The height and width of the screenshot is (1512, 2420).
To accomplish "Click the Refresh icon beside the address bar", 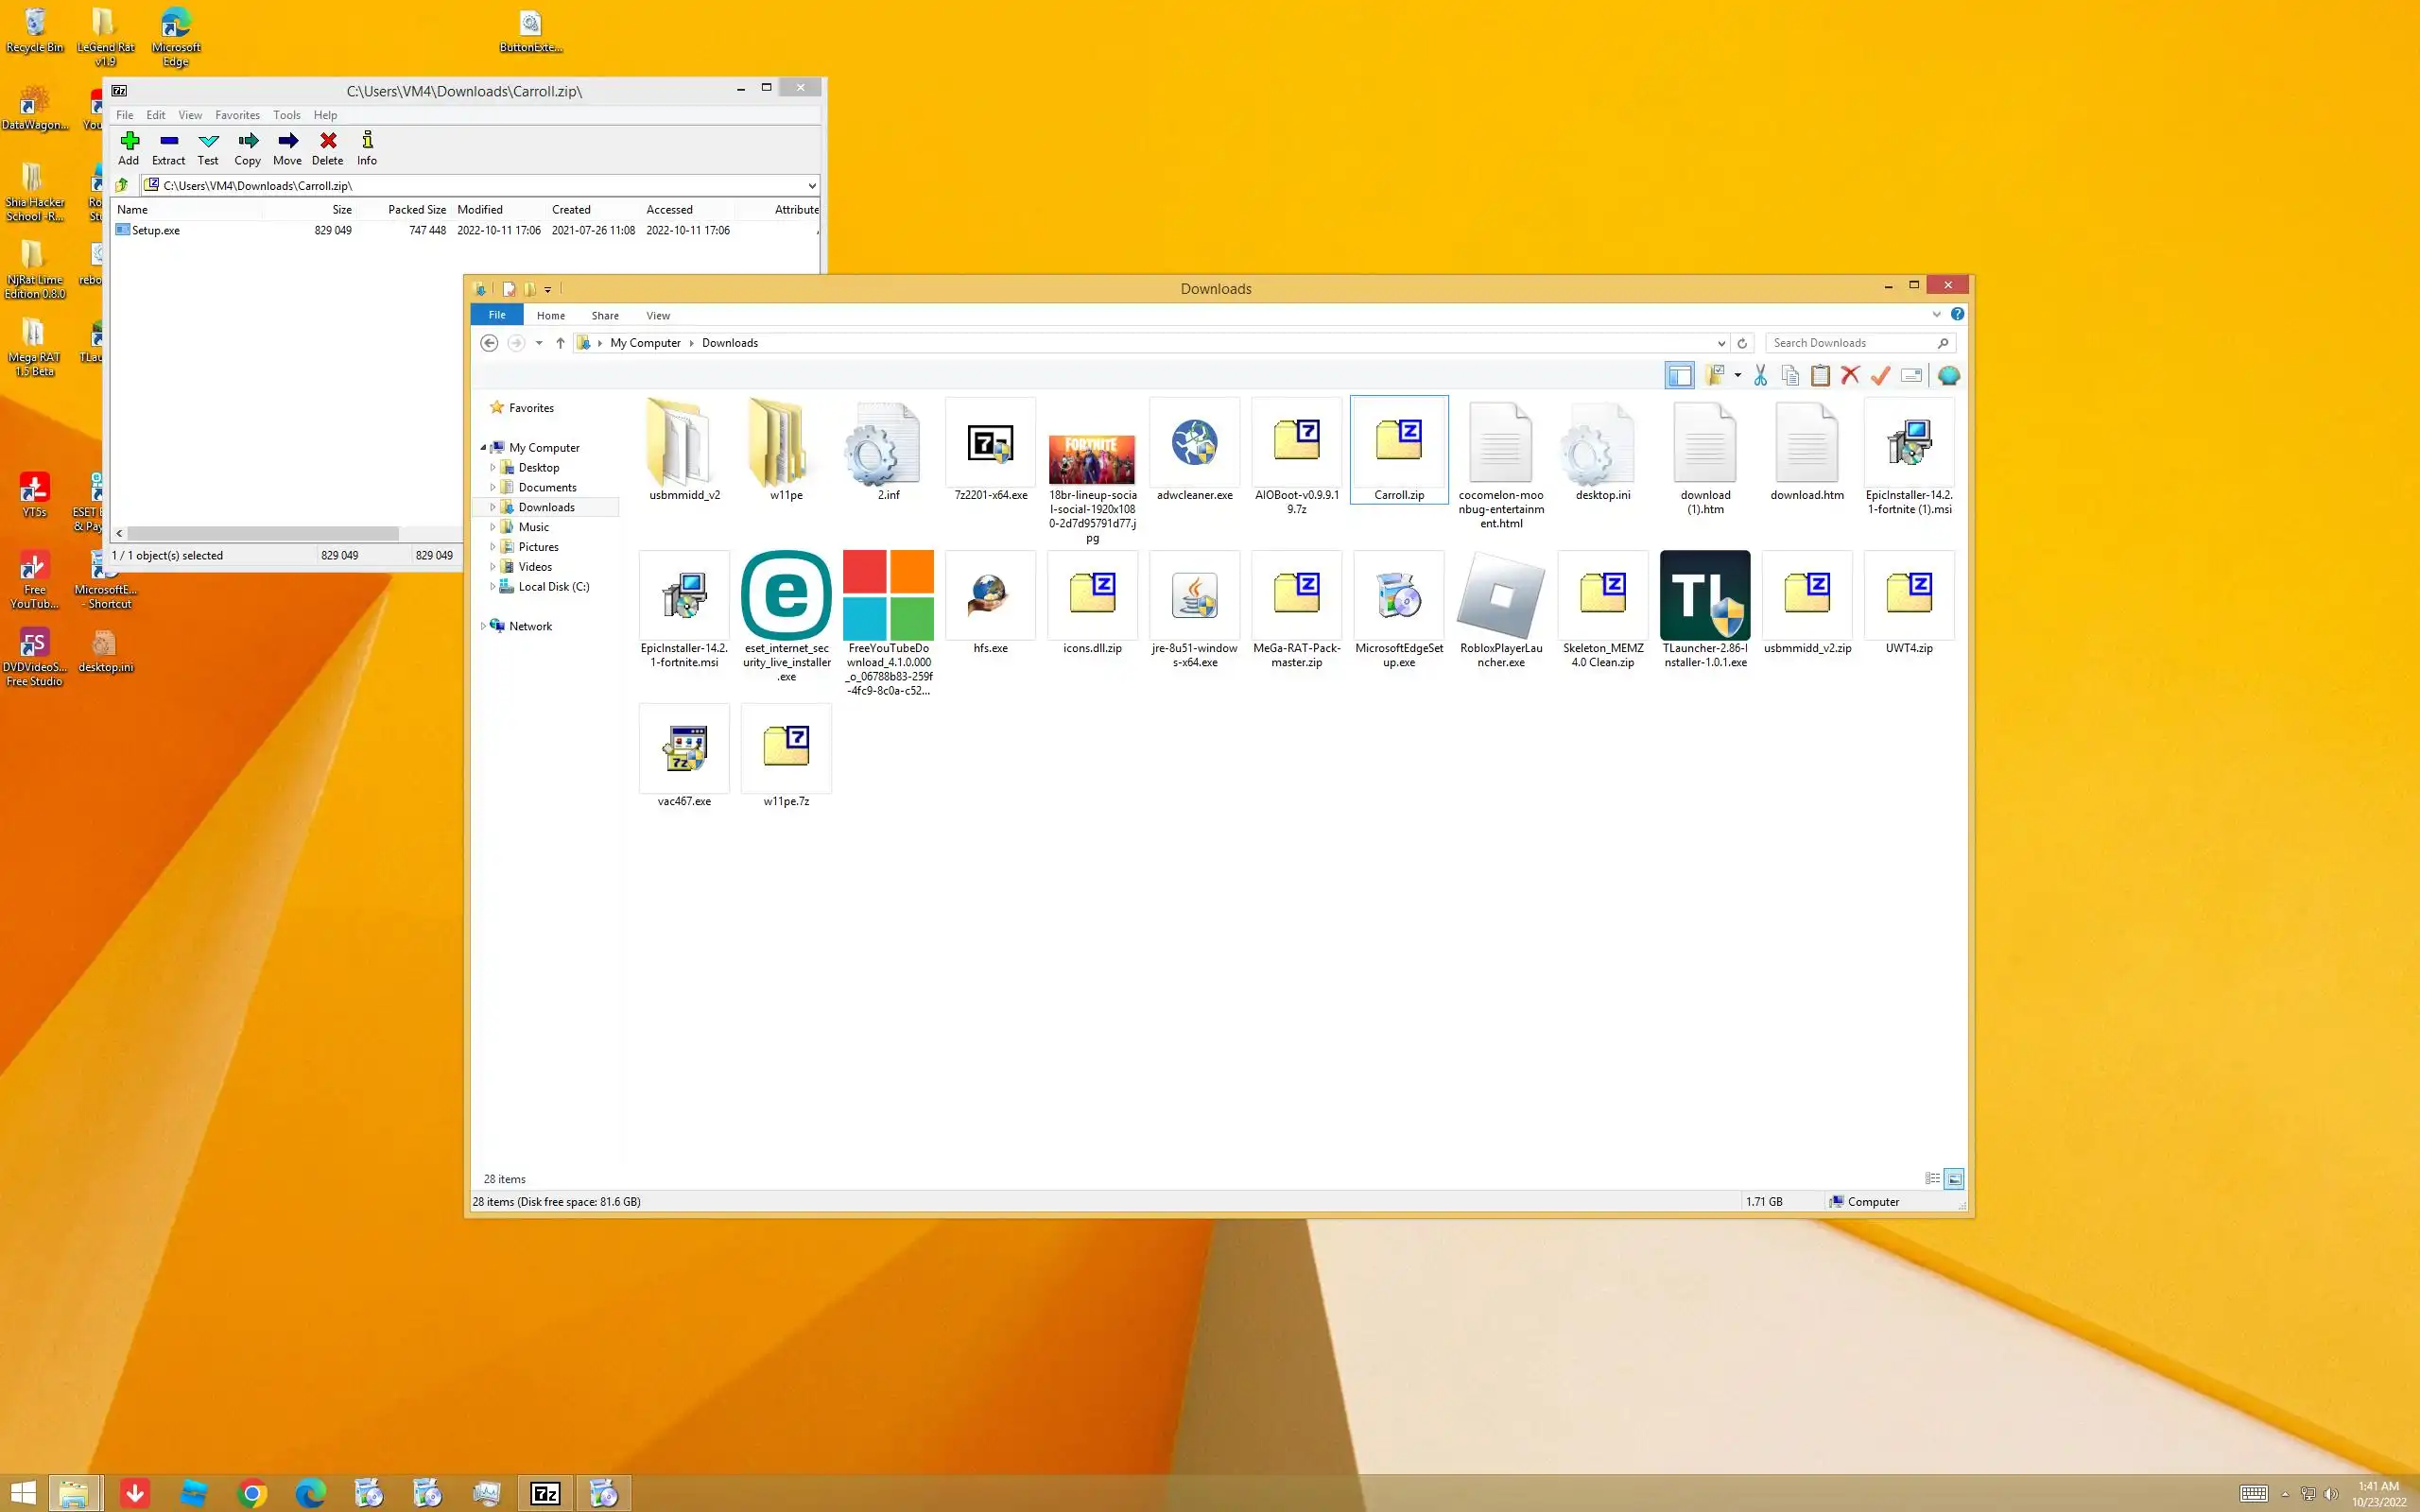I will coord(1742,343).
